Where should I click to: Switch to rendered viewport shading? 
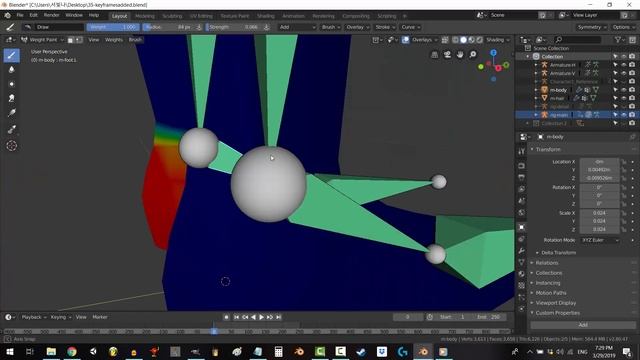click(480, 40)
